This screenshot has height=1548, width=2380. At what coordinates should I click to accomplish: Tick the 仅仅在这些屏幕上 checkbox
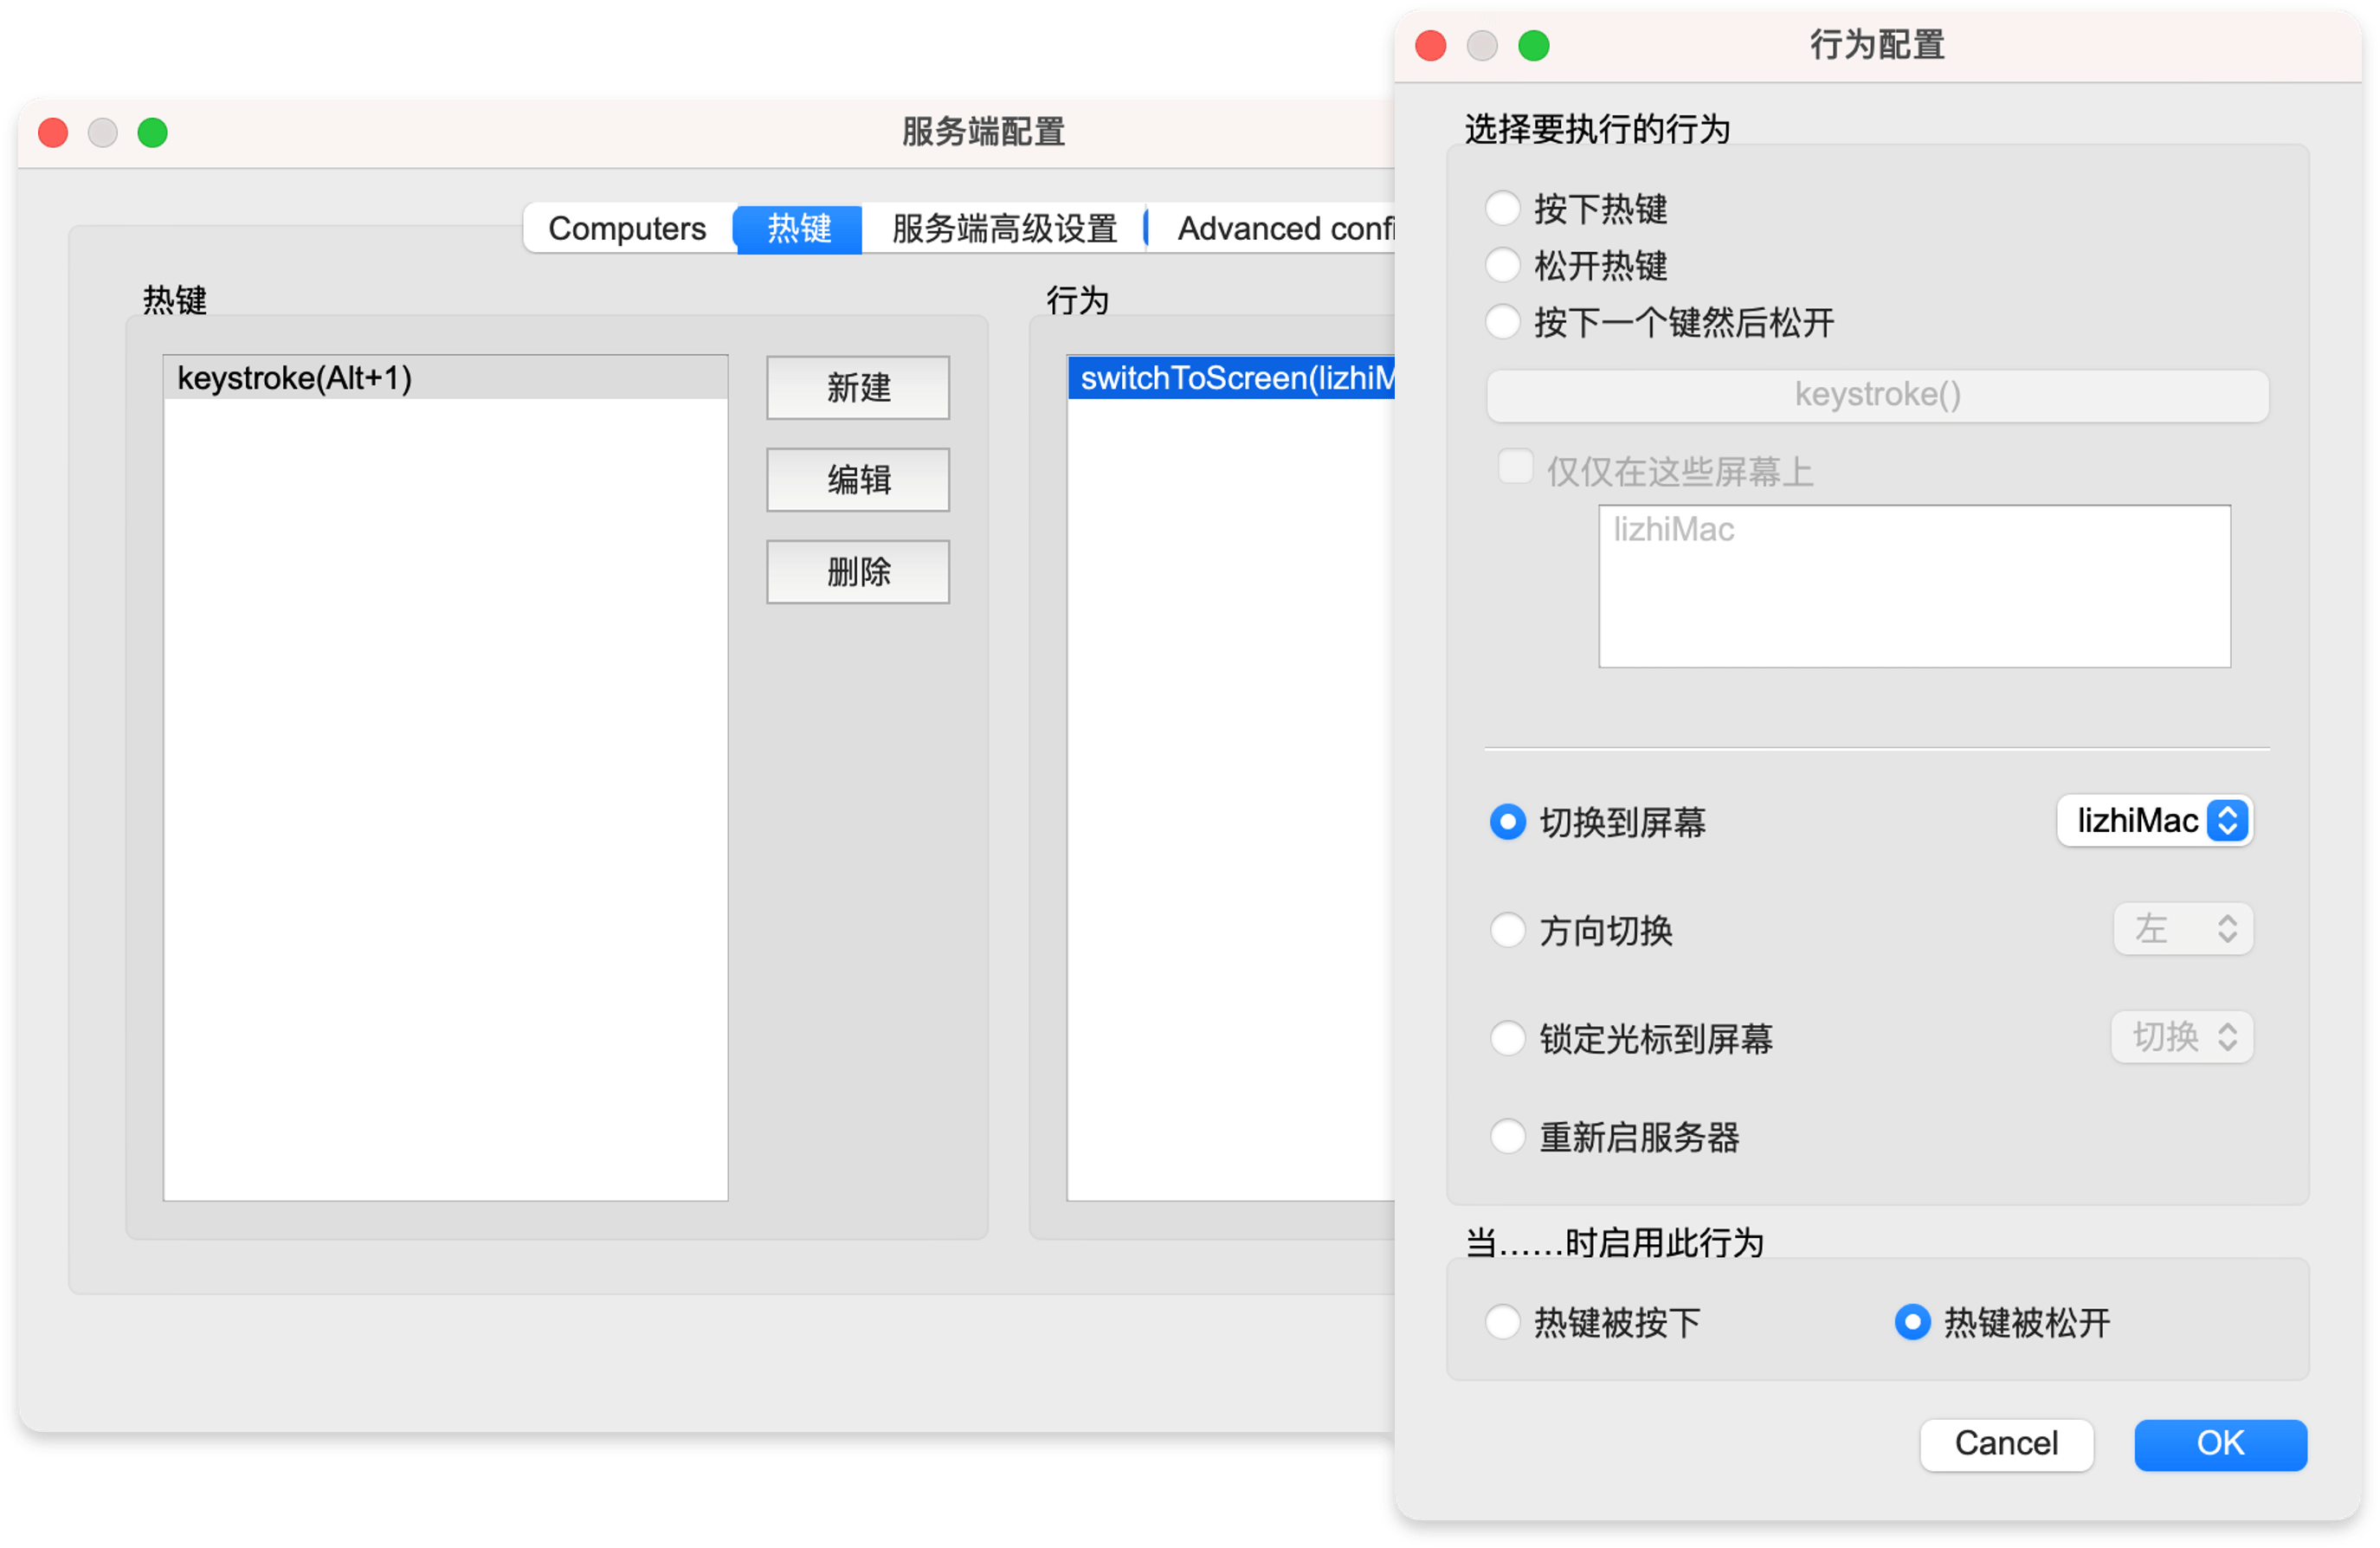click(1515, 466)
